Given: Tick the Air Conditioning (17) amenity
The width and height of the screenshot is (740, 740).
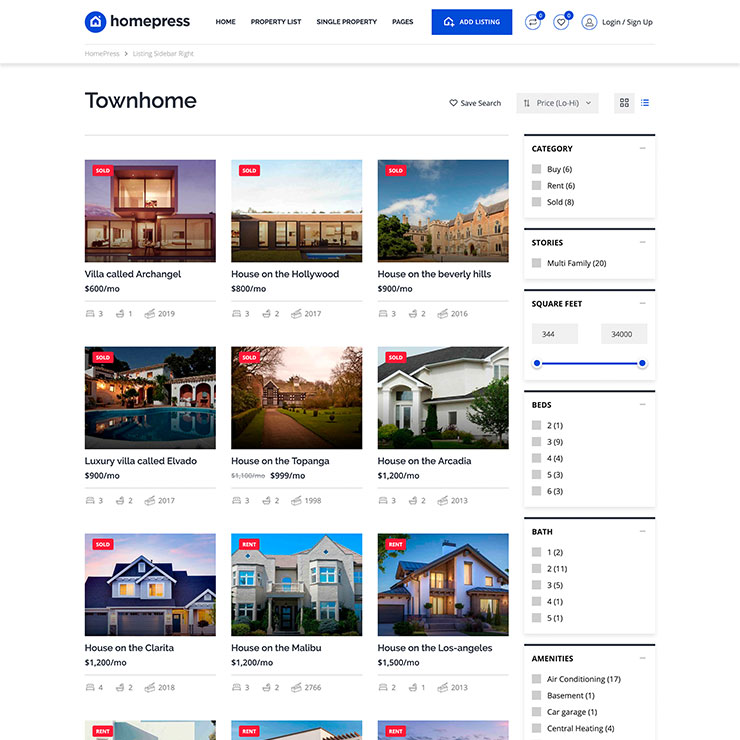Looking at the screenshot, I should click(x=537, y=679).
